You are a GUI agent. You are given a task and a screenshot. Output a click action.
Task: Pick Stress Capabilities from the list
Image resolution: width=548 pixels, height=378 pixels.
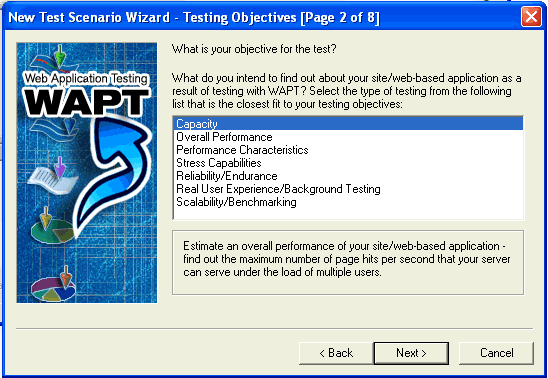pos(348,163)
